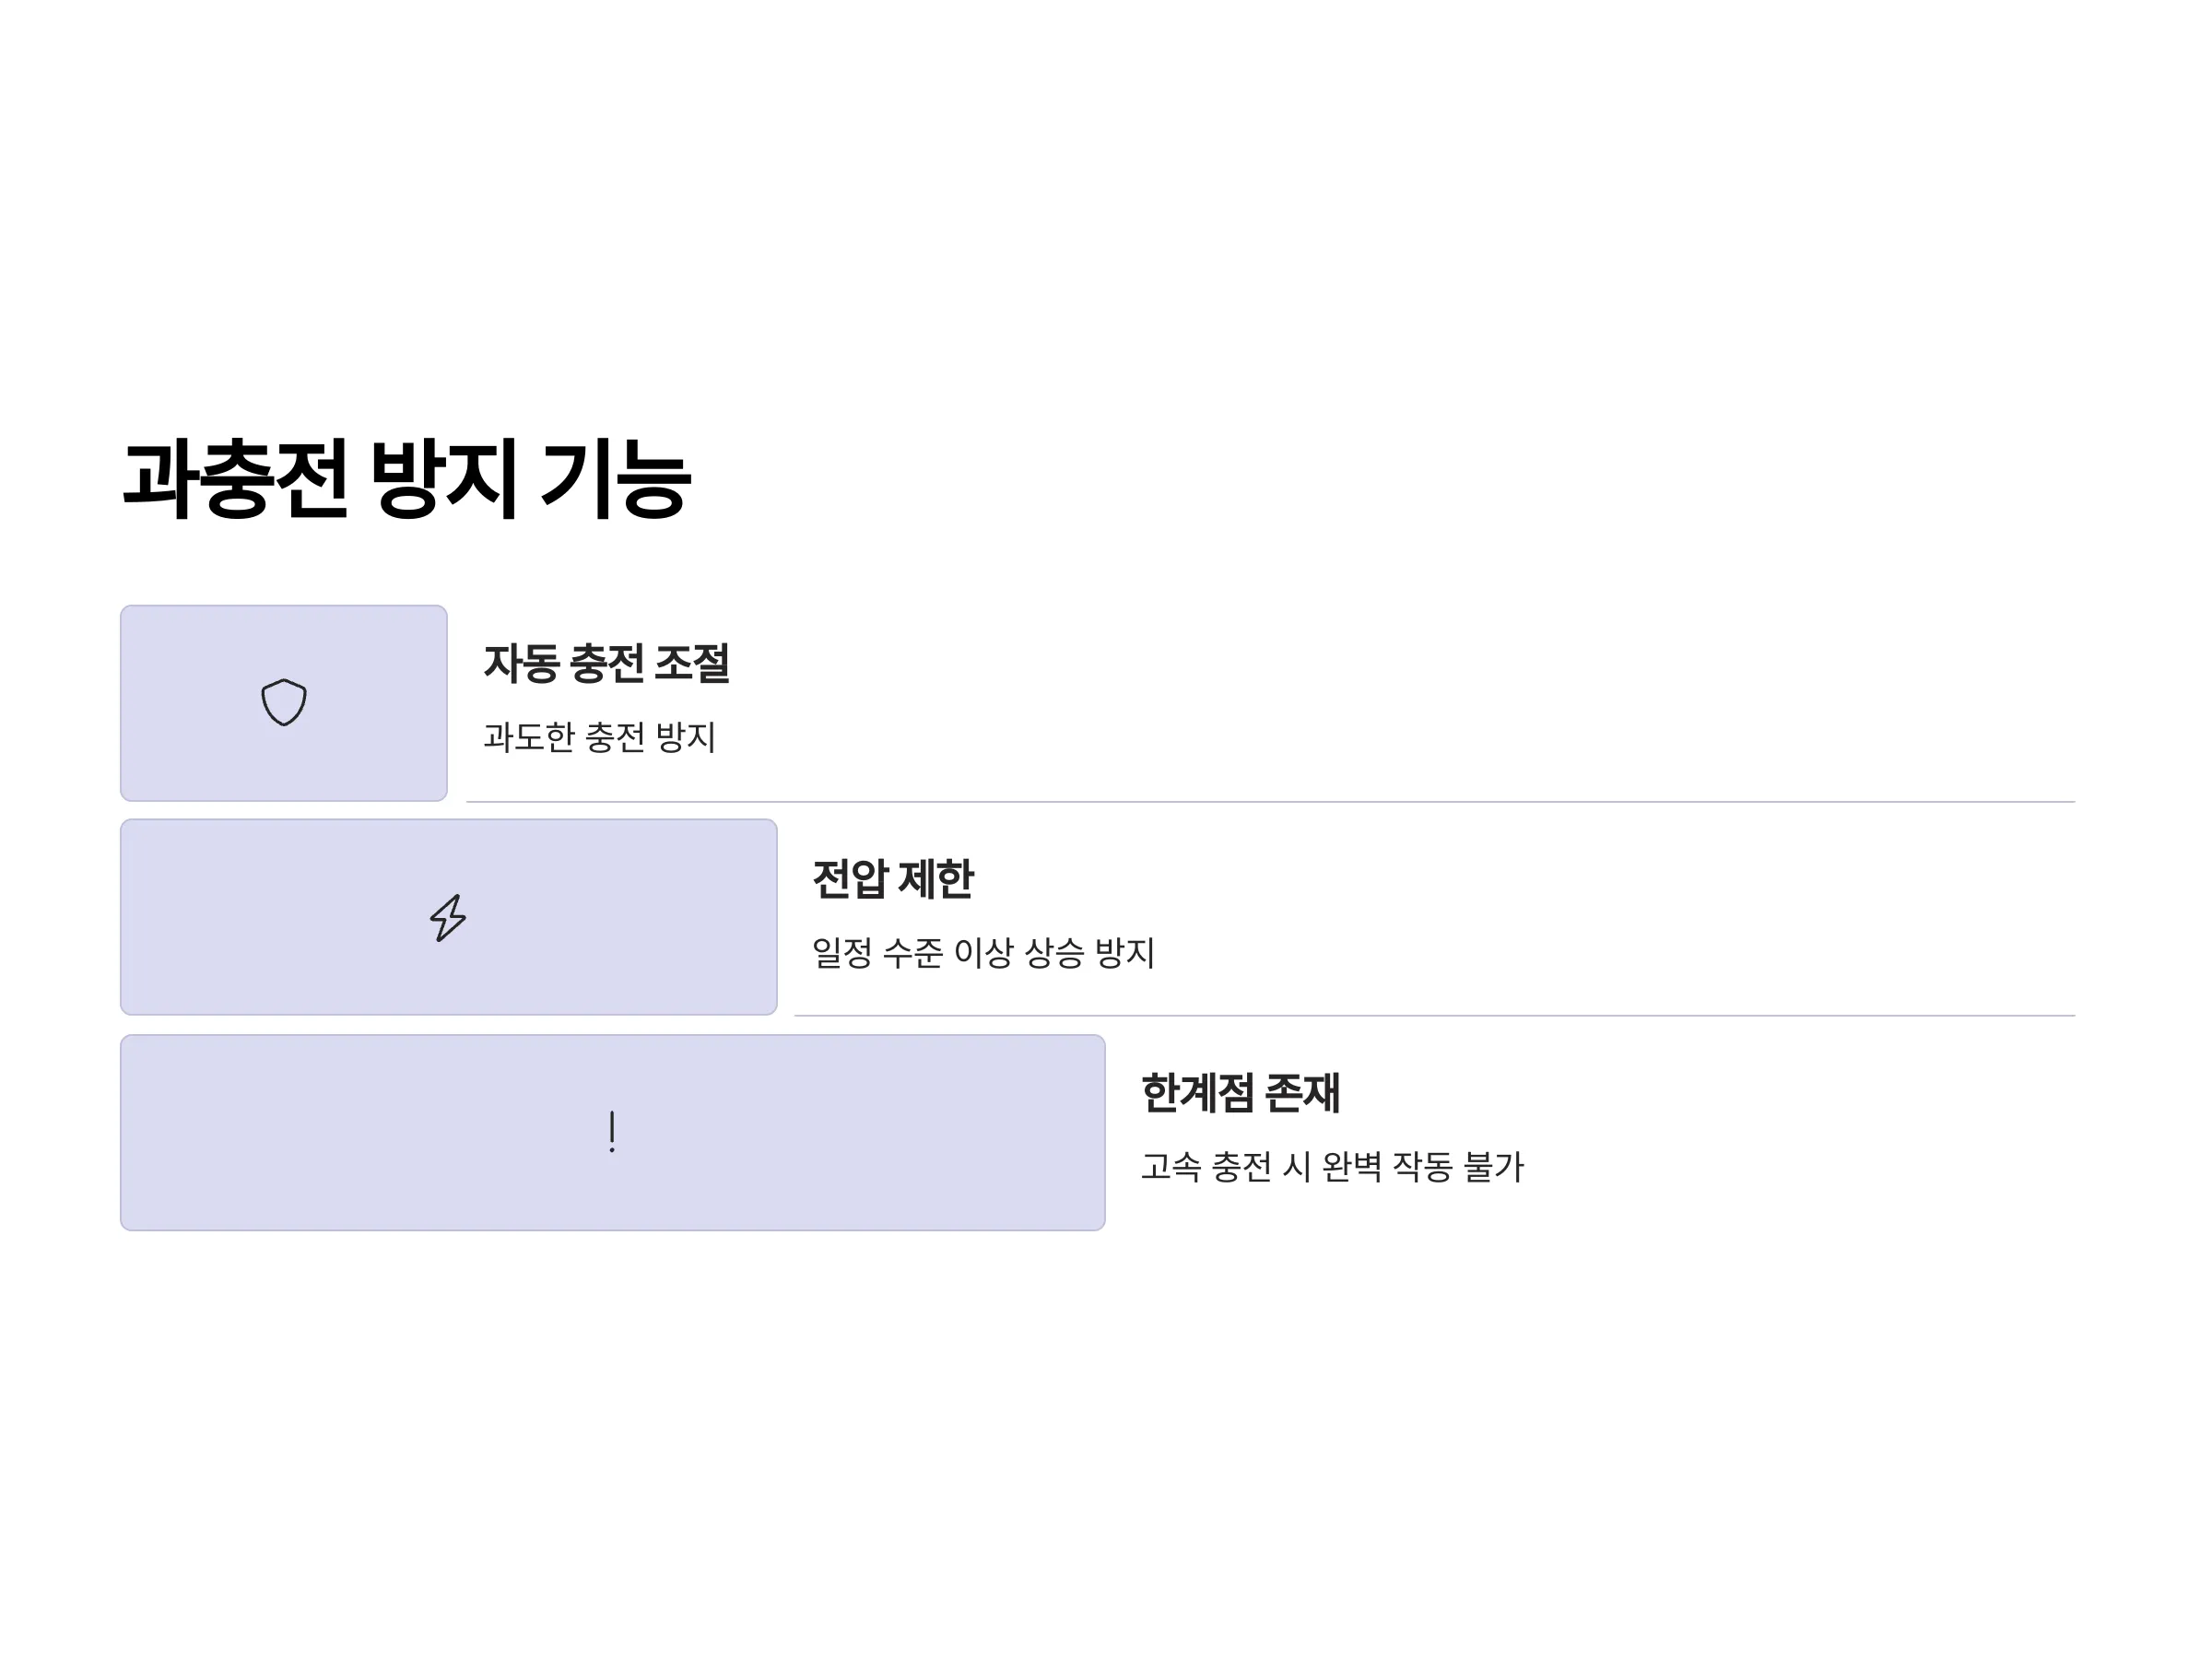This screenshot has height=1659, width=2212.
Task: Select the text 일정 수준 이상 상승 방지
Action: pos(983,952)
